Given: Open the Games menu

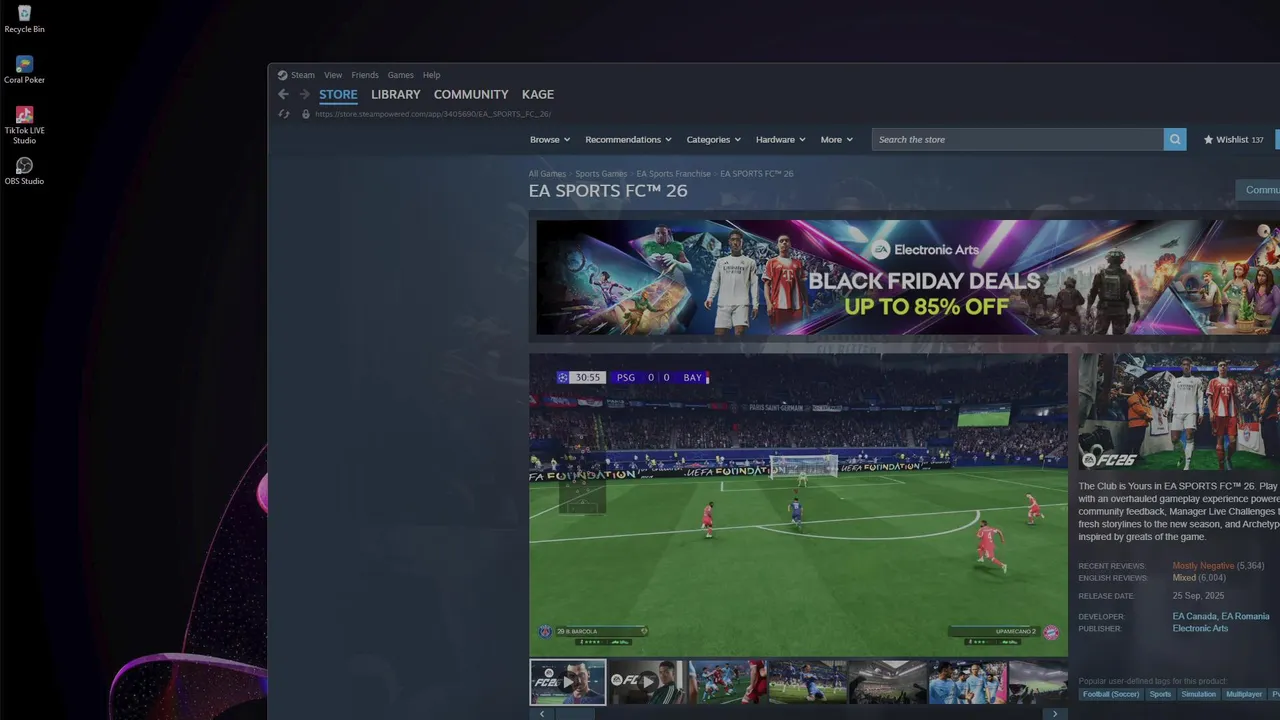Looking at the screenshot, I should 401,75.
